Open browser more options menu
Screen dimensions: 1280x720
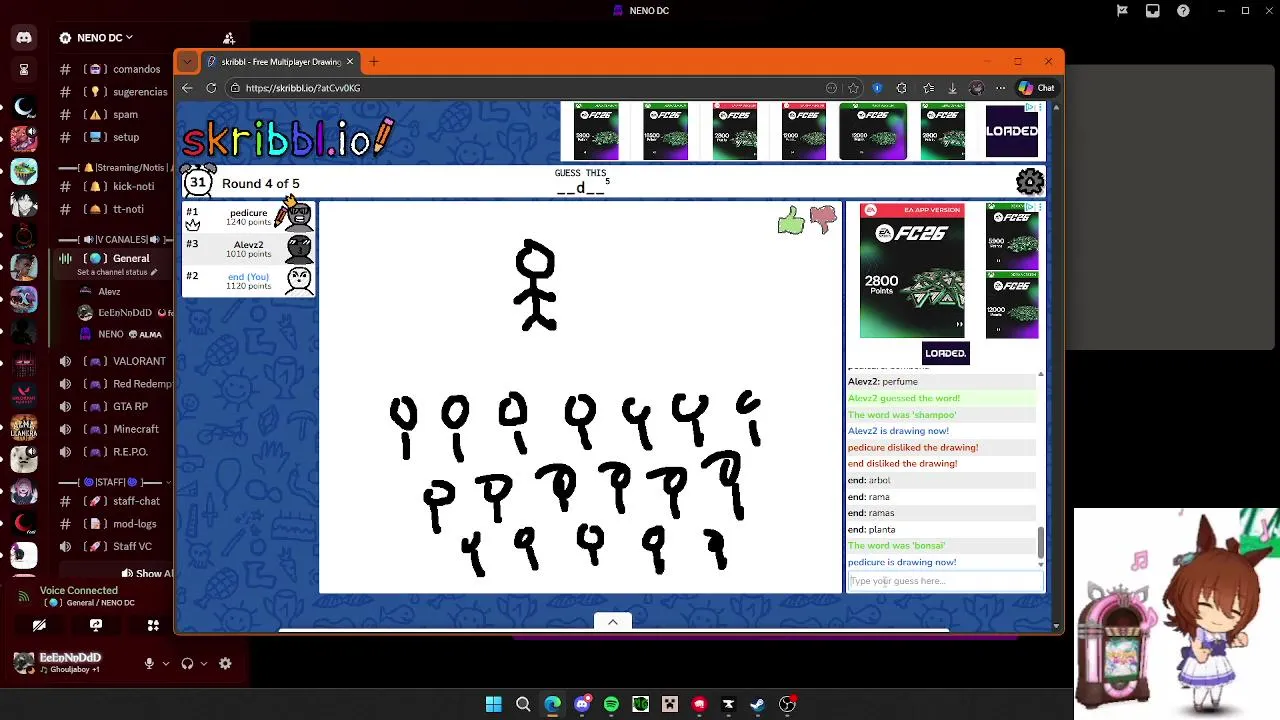(x=1000, y=88)
